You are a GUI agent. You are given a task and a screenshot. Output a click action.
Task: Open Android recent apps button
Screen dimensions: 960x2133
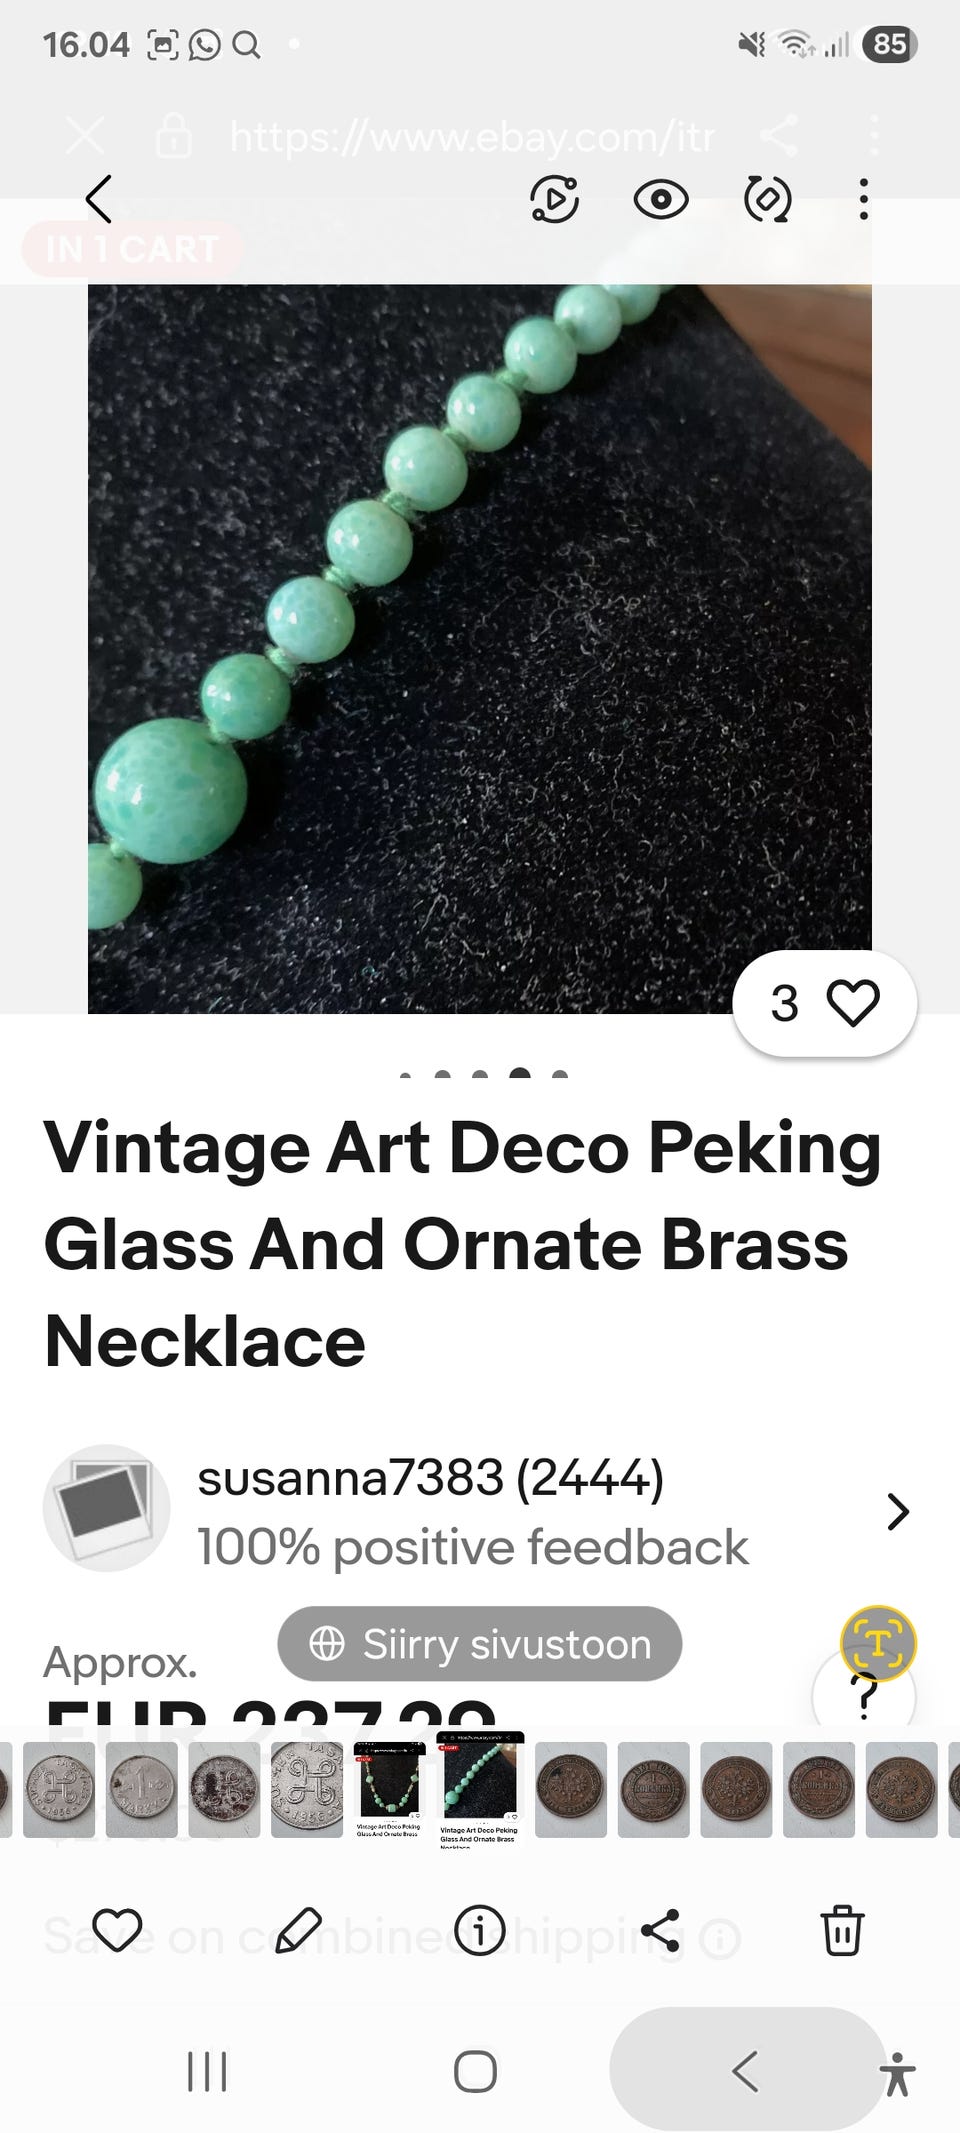click(207, 2071)
